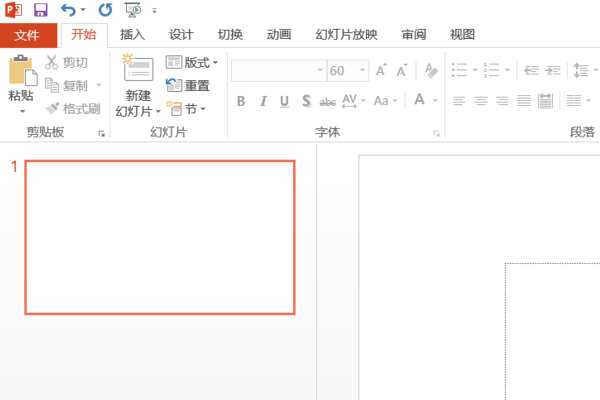Toggle italic formatting
The height and width of the screenshot is (400, 600).
[x=263, y=101]
